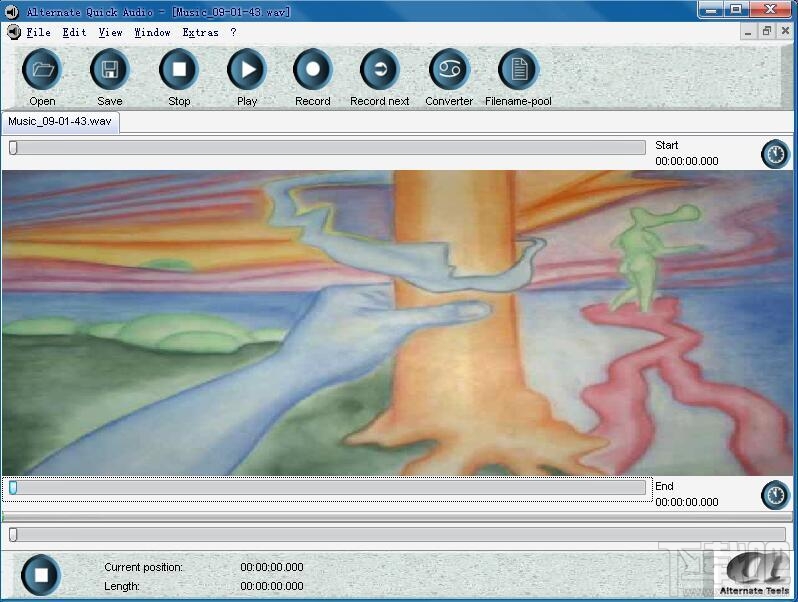Open the Filename-pool tool
This screenshot has width=798, height=602.
pos(518,70)
